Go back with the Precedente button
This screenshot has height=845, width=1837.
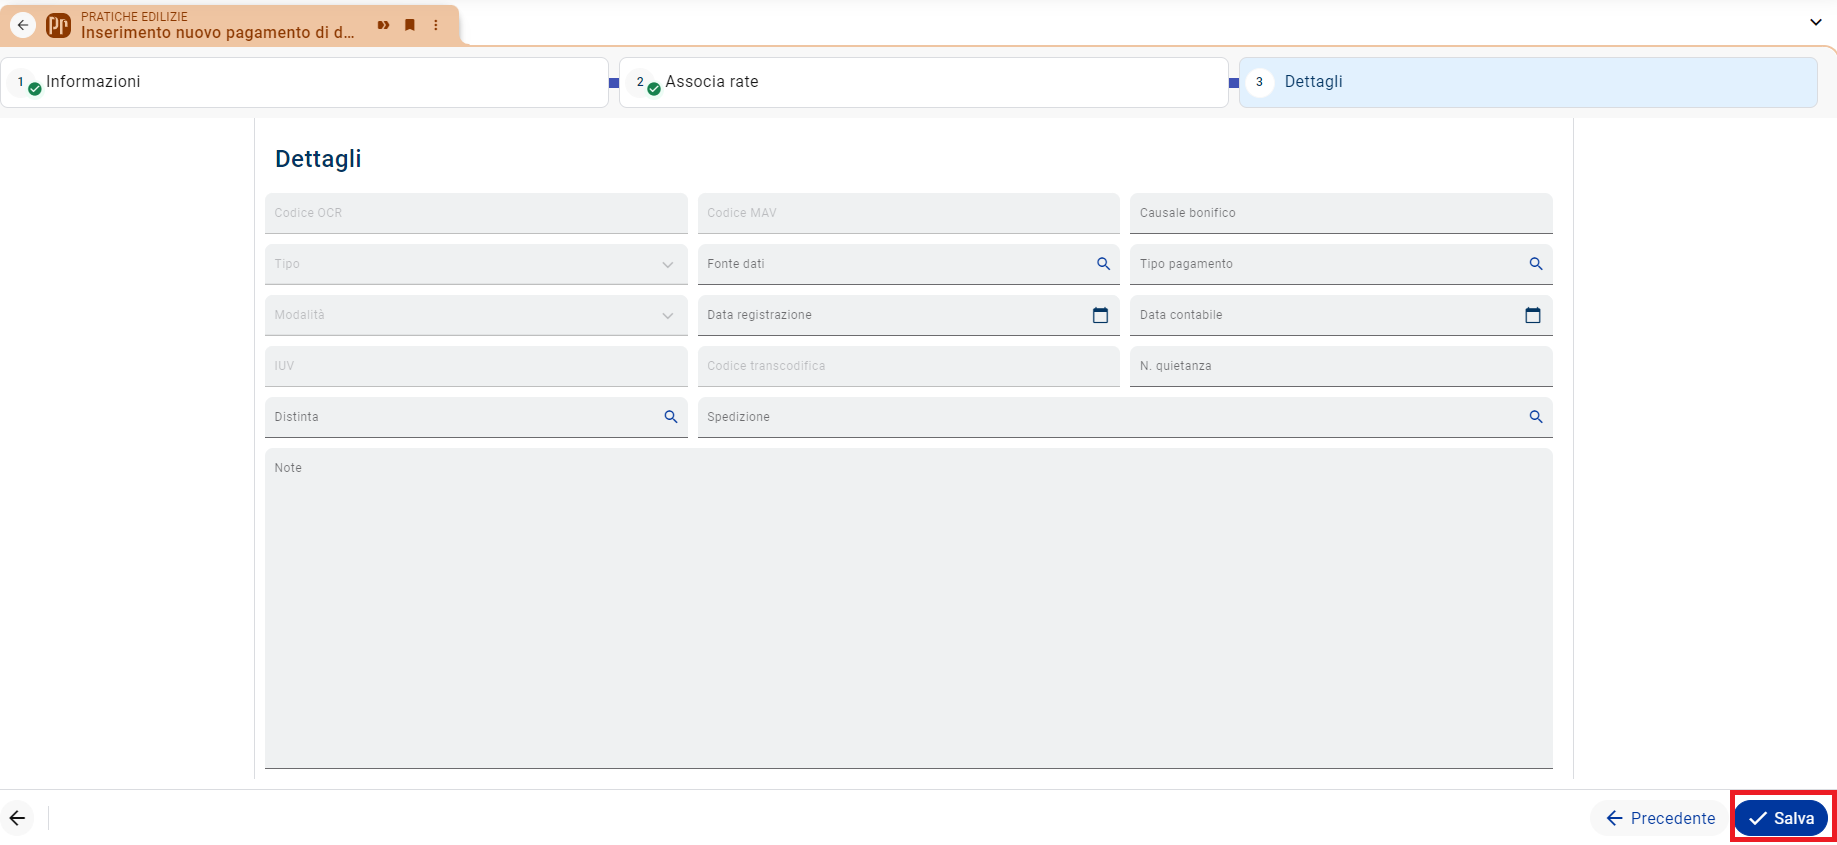click(1660, 818)
